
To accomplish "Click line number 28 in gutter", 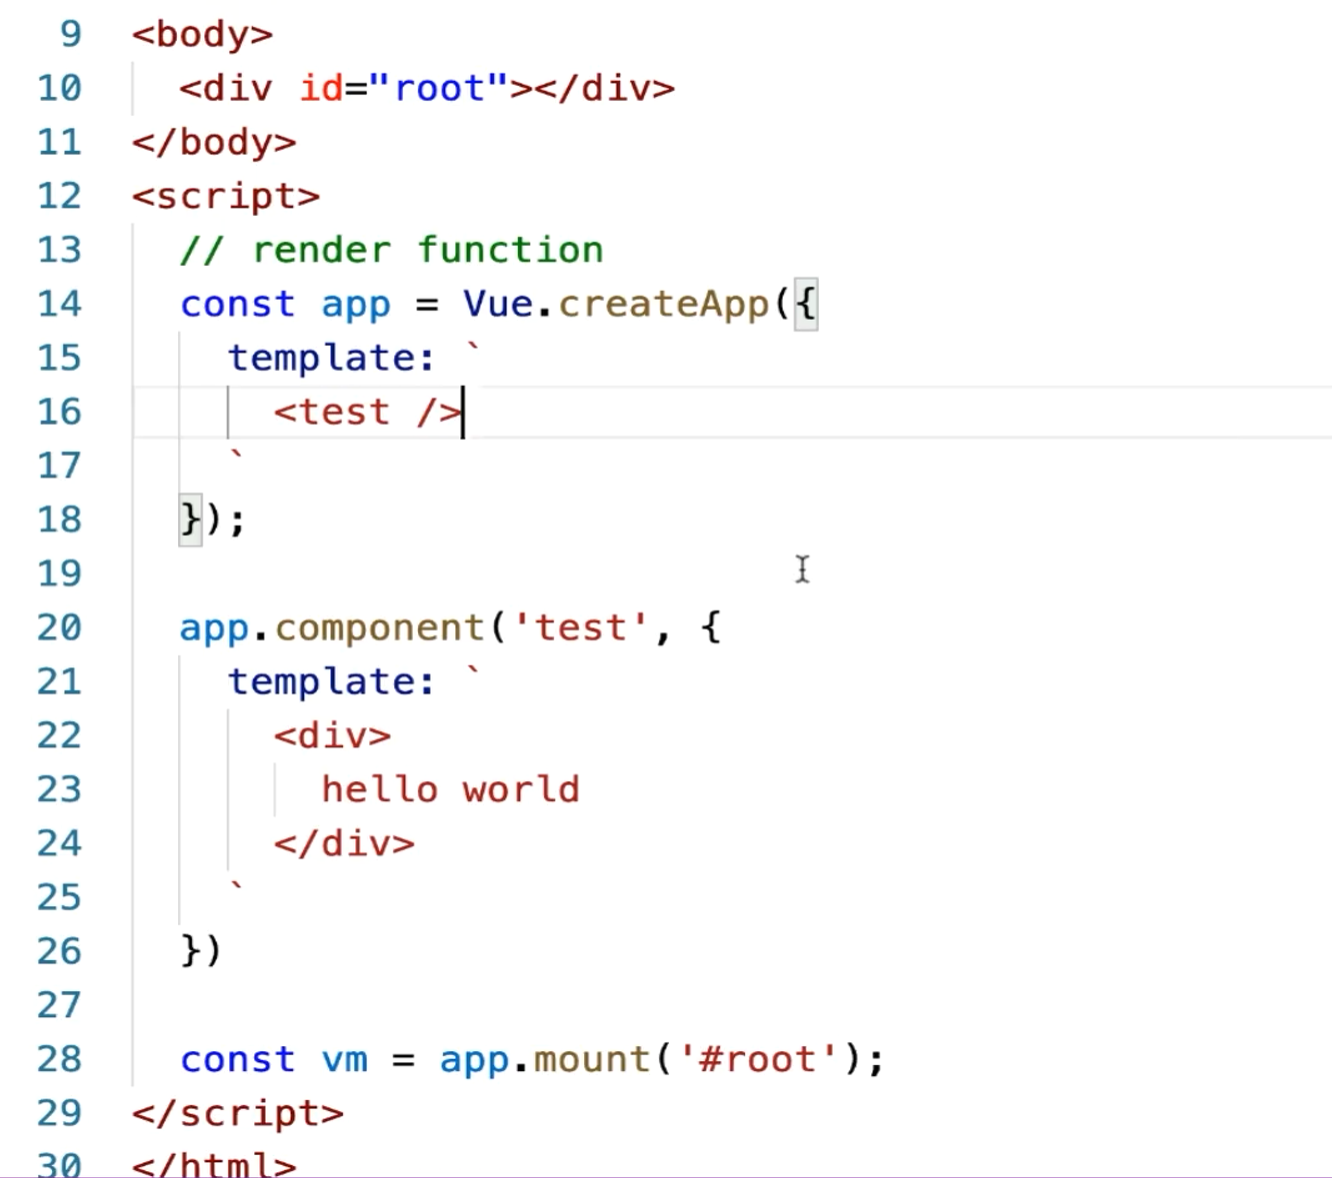I will coord(59,1060).
